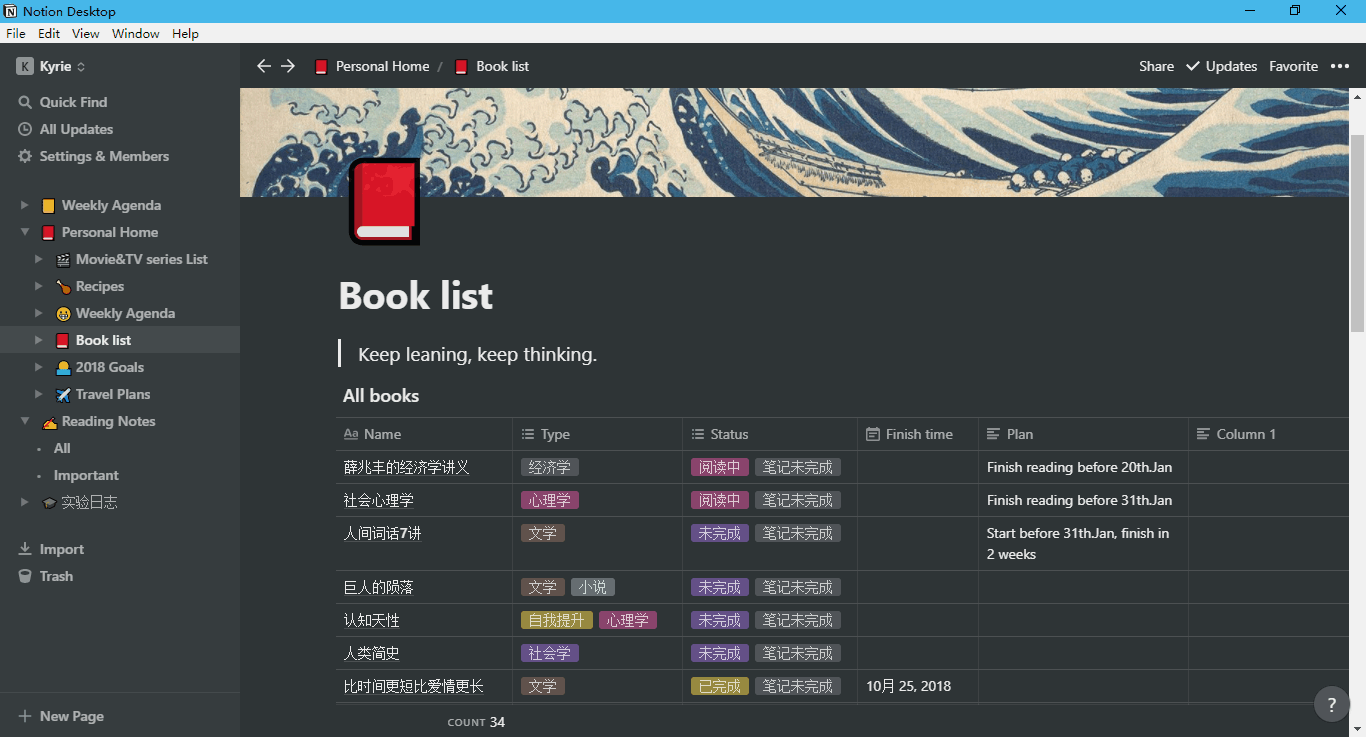
Task: Open the Window menu
Action: click(135, 33)
